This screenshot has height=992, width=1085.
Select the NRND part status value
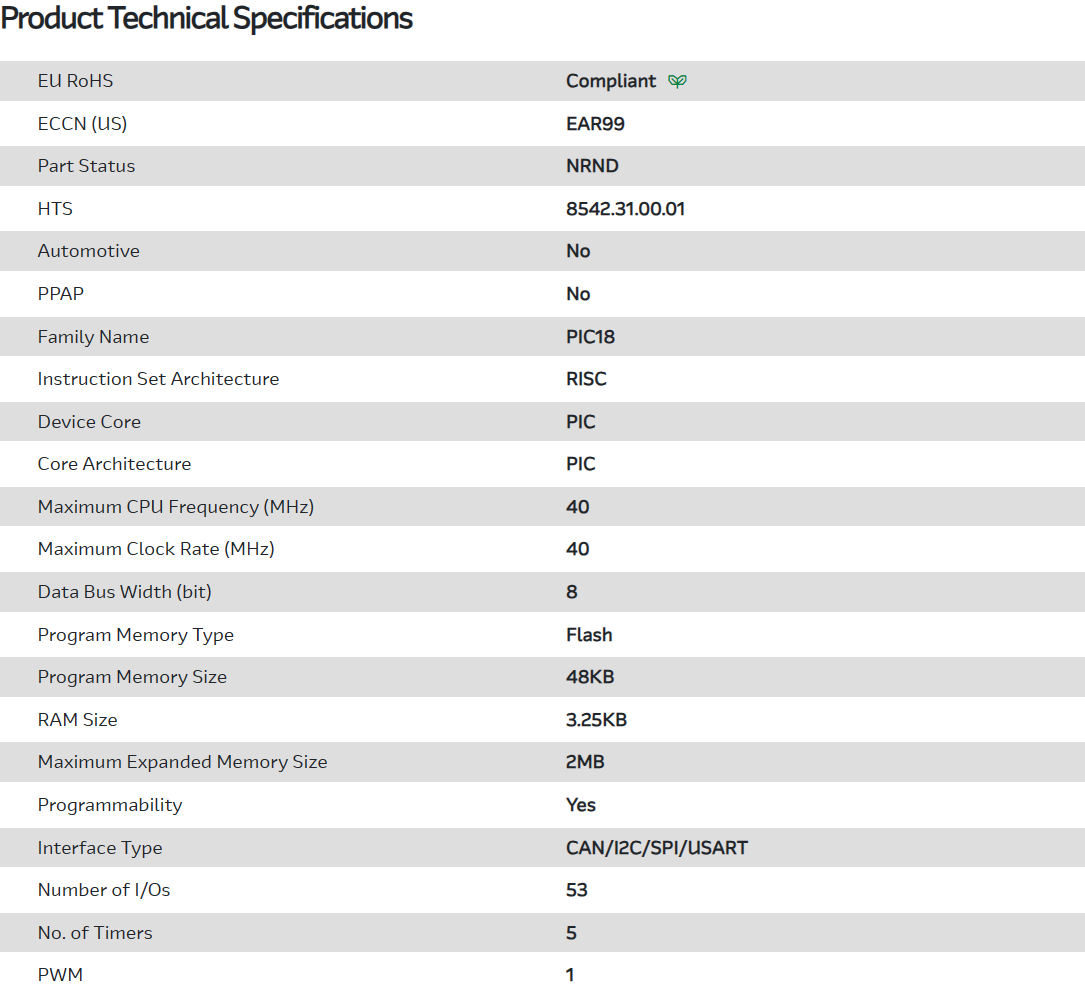[x=592, y=166]
